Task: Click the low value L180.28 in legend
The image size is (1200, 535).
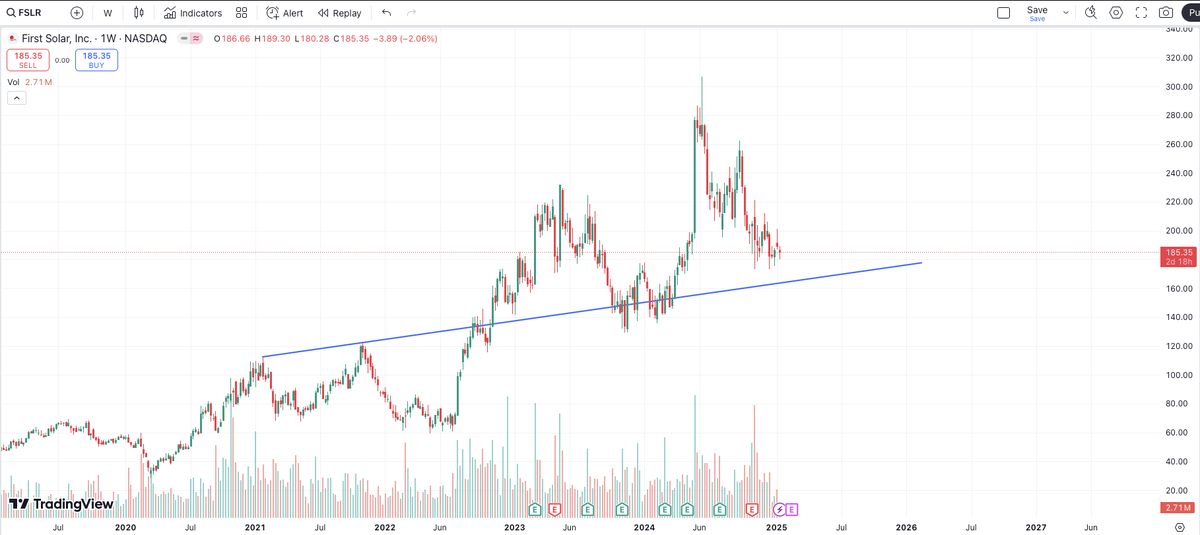Action: (x=311, y=38)
